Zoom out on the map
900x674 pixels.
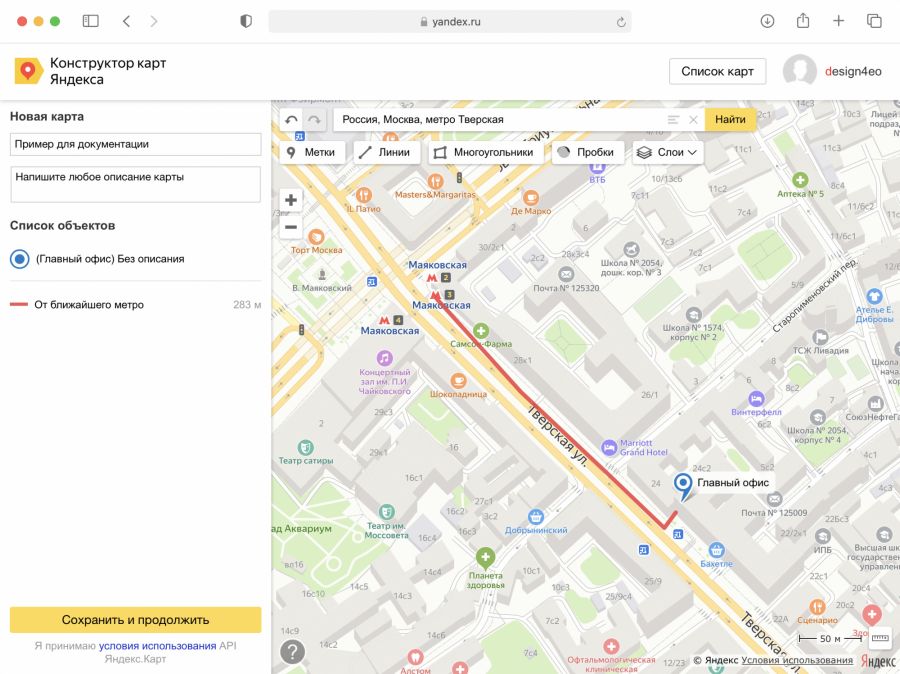291,226
